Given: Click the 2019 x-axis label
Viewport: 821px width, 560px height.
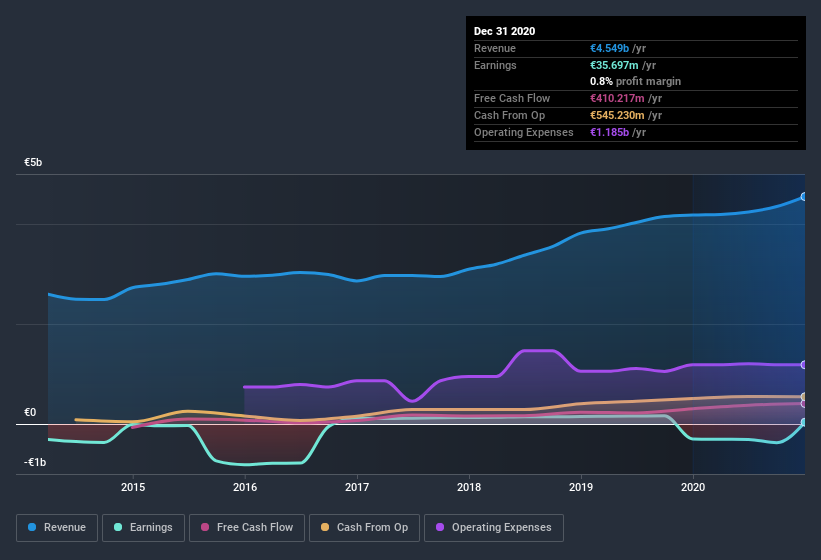Looking at the screenshot, I should coord(581,487).
